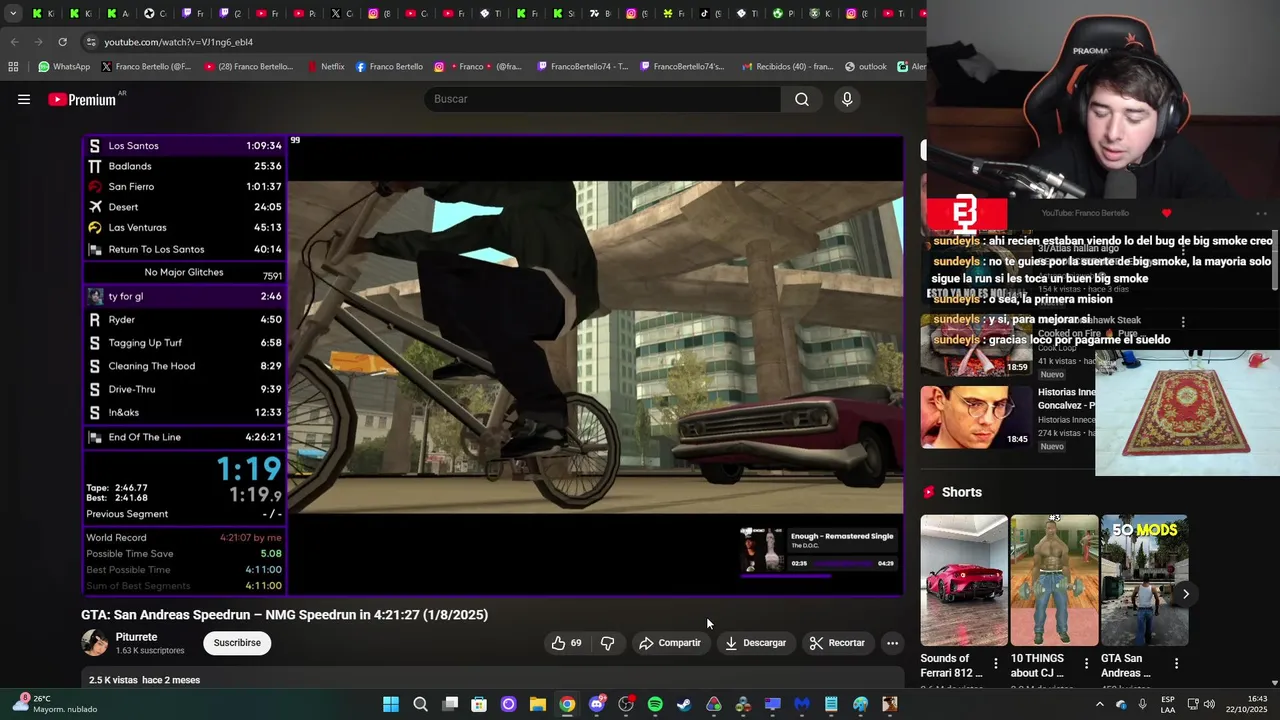Image resolution: width=1280 pixels, height=720 pixels.
Task: Activate voice search microphone button
Action: point(847,99)
